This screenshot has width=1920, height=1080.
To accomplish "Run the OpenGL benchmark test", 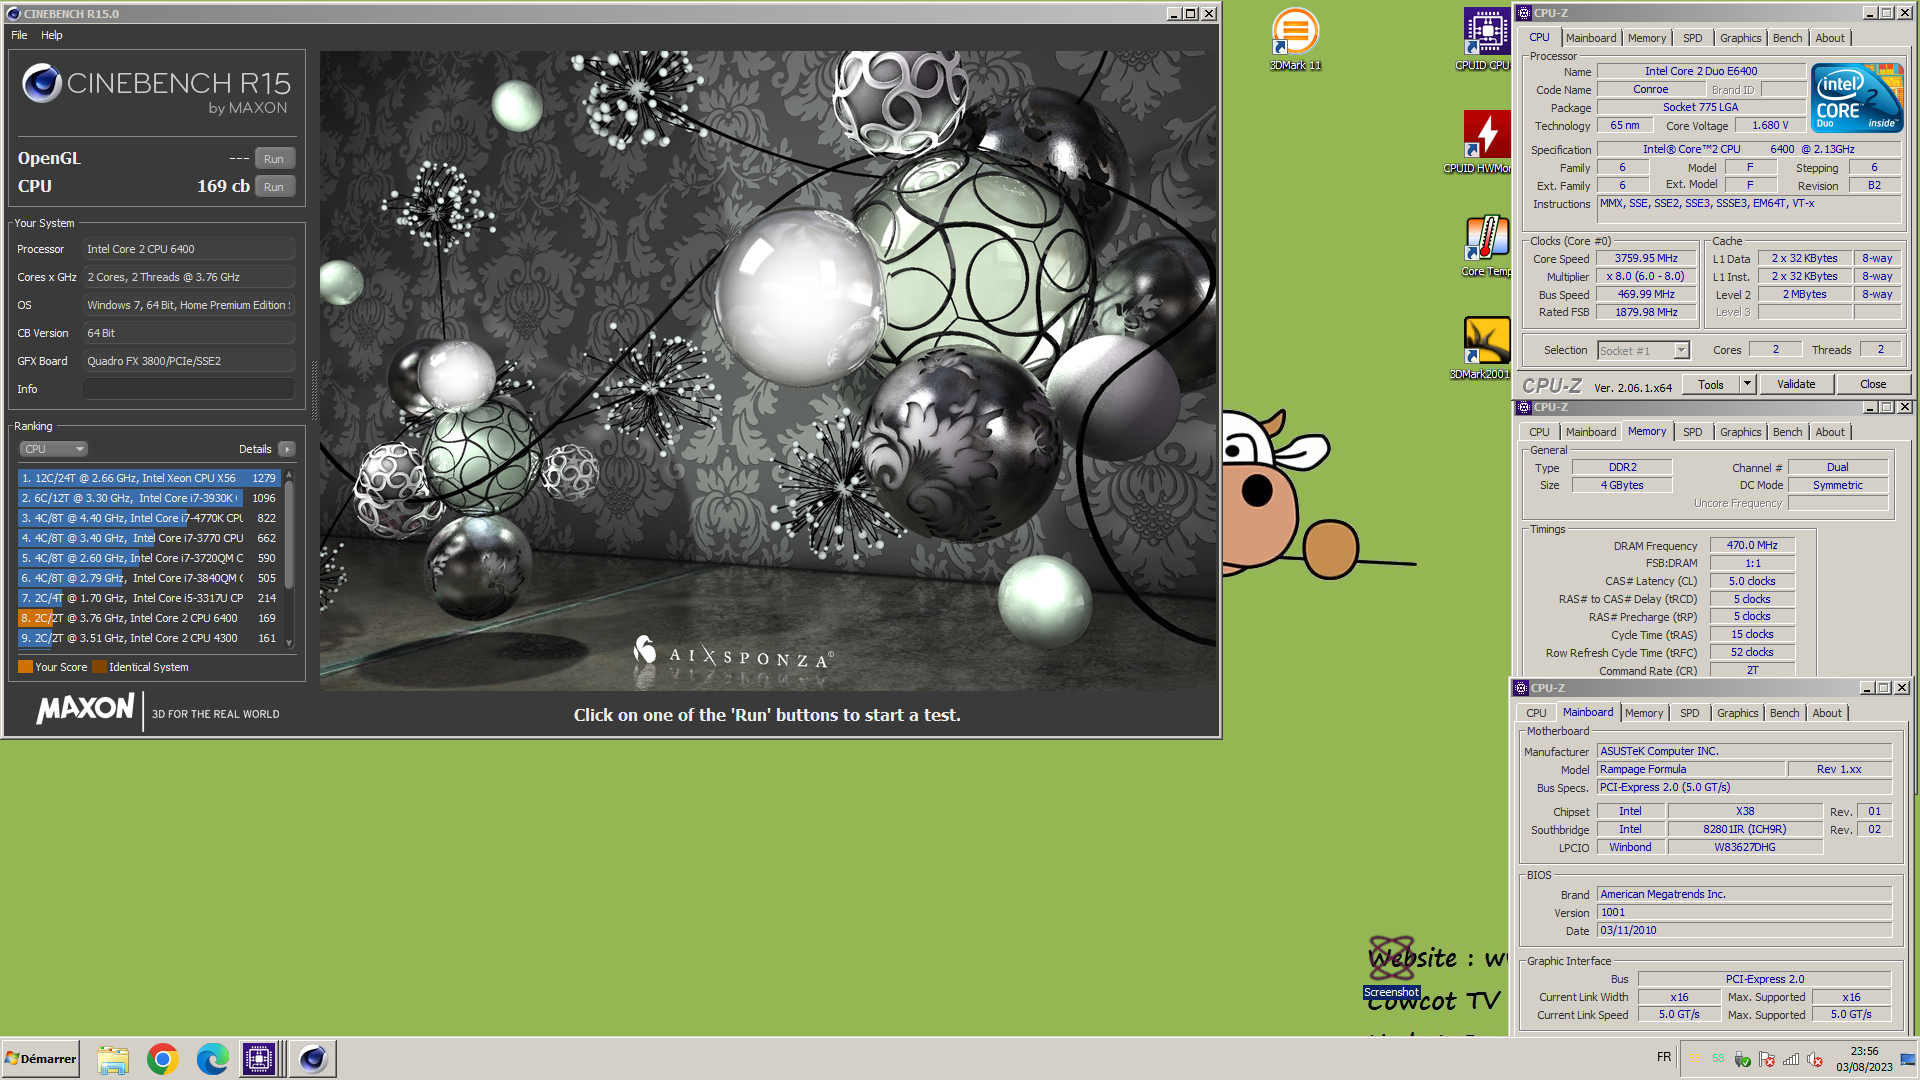I will click(274, 159).
